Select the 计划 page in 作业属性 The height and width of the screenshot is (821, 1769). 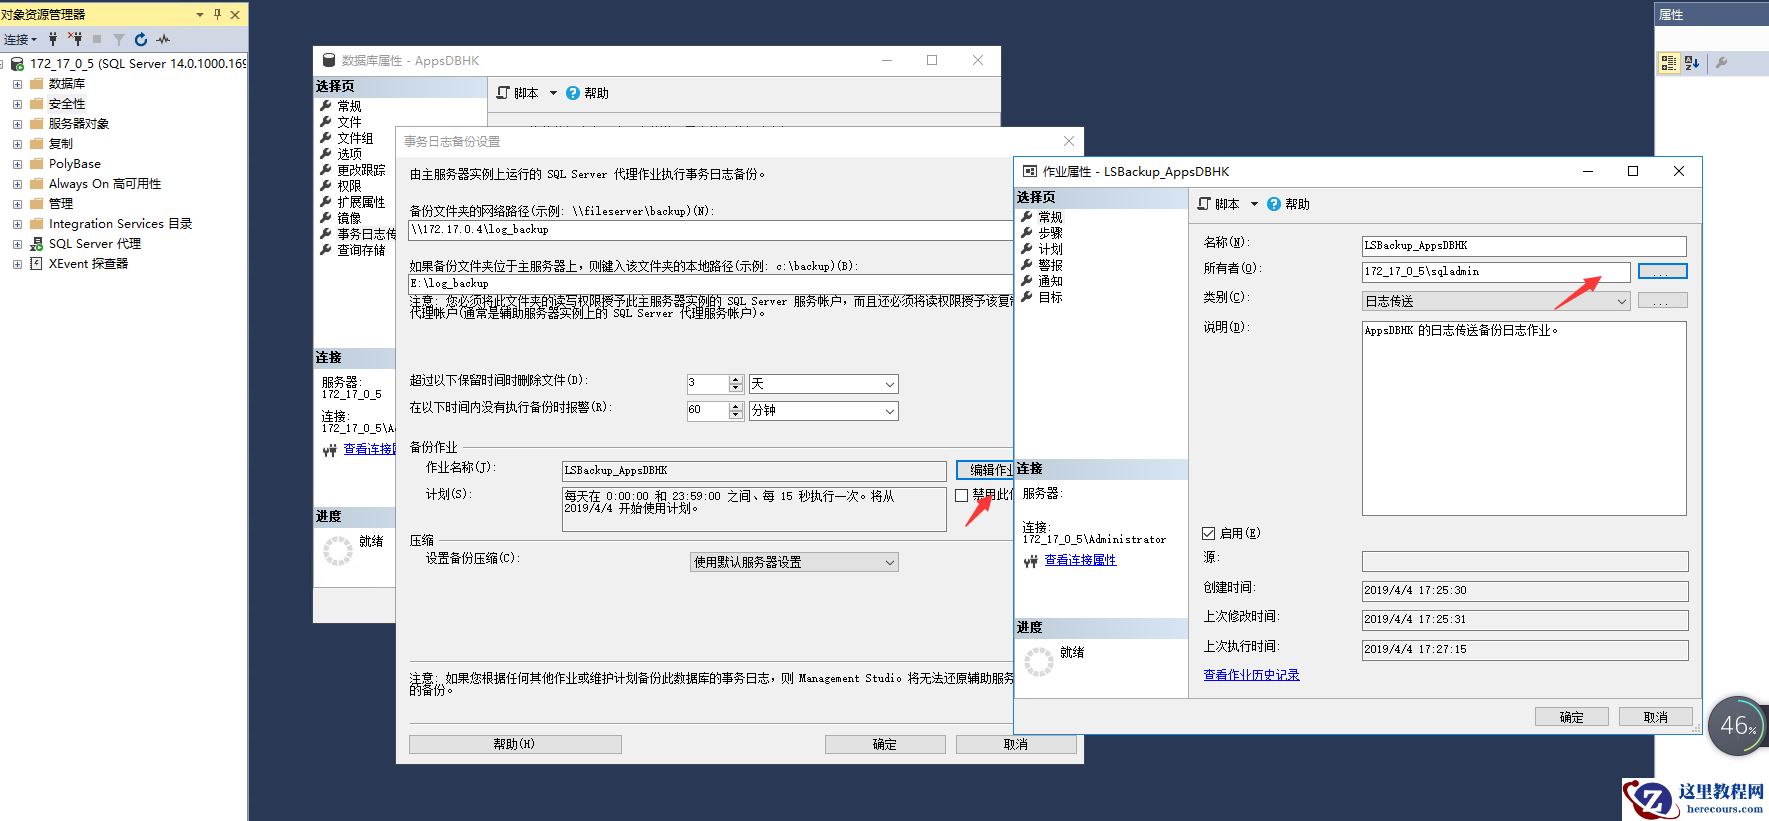(1050, 249)
